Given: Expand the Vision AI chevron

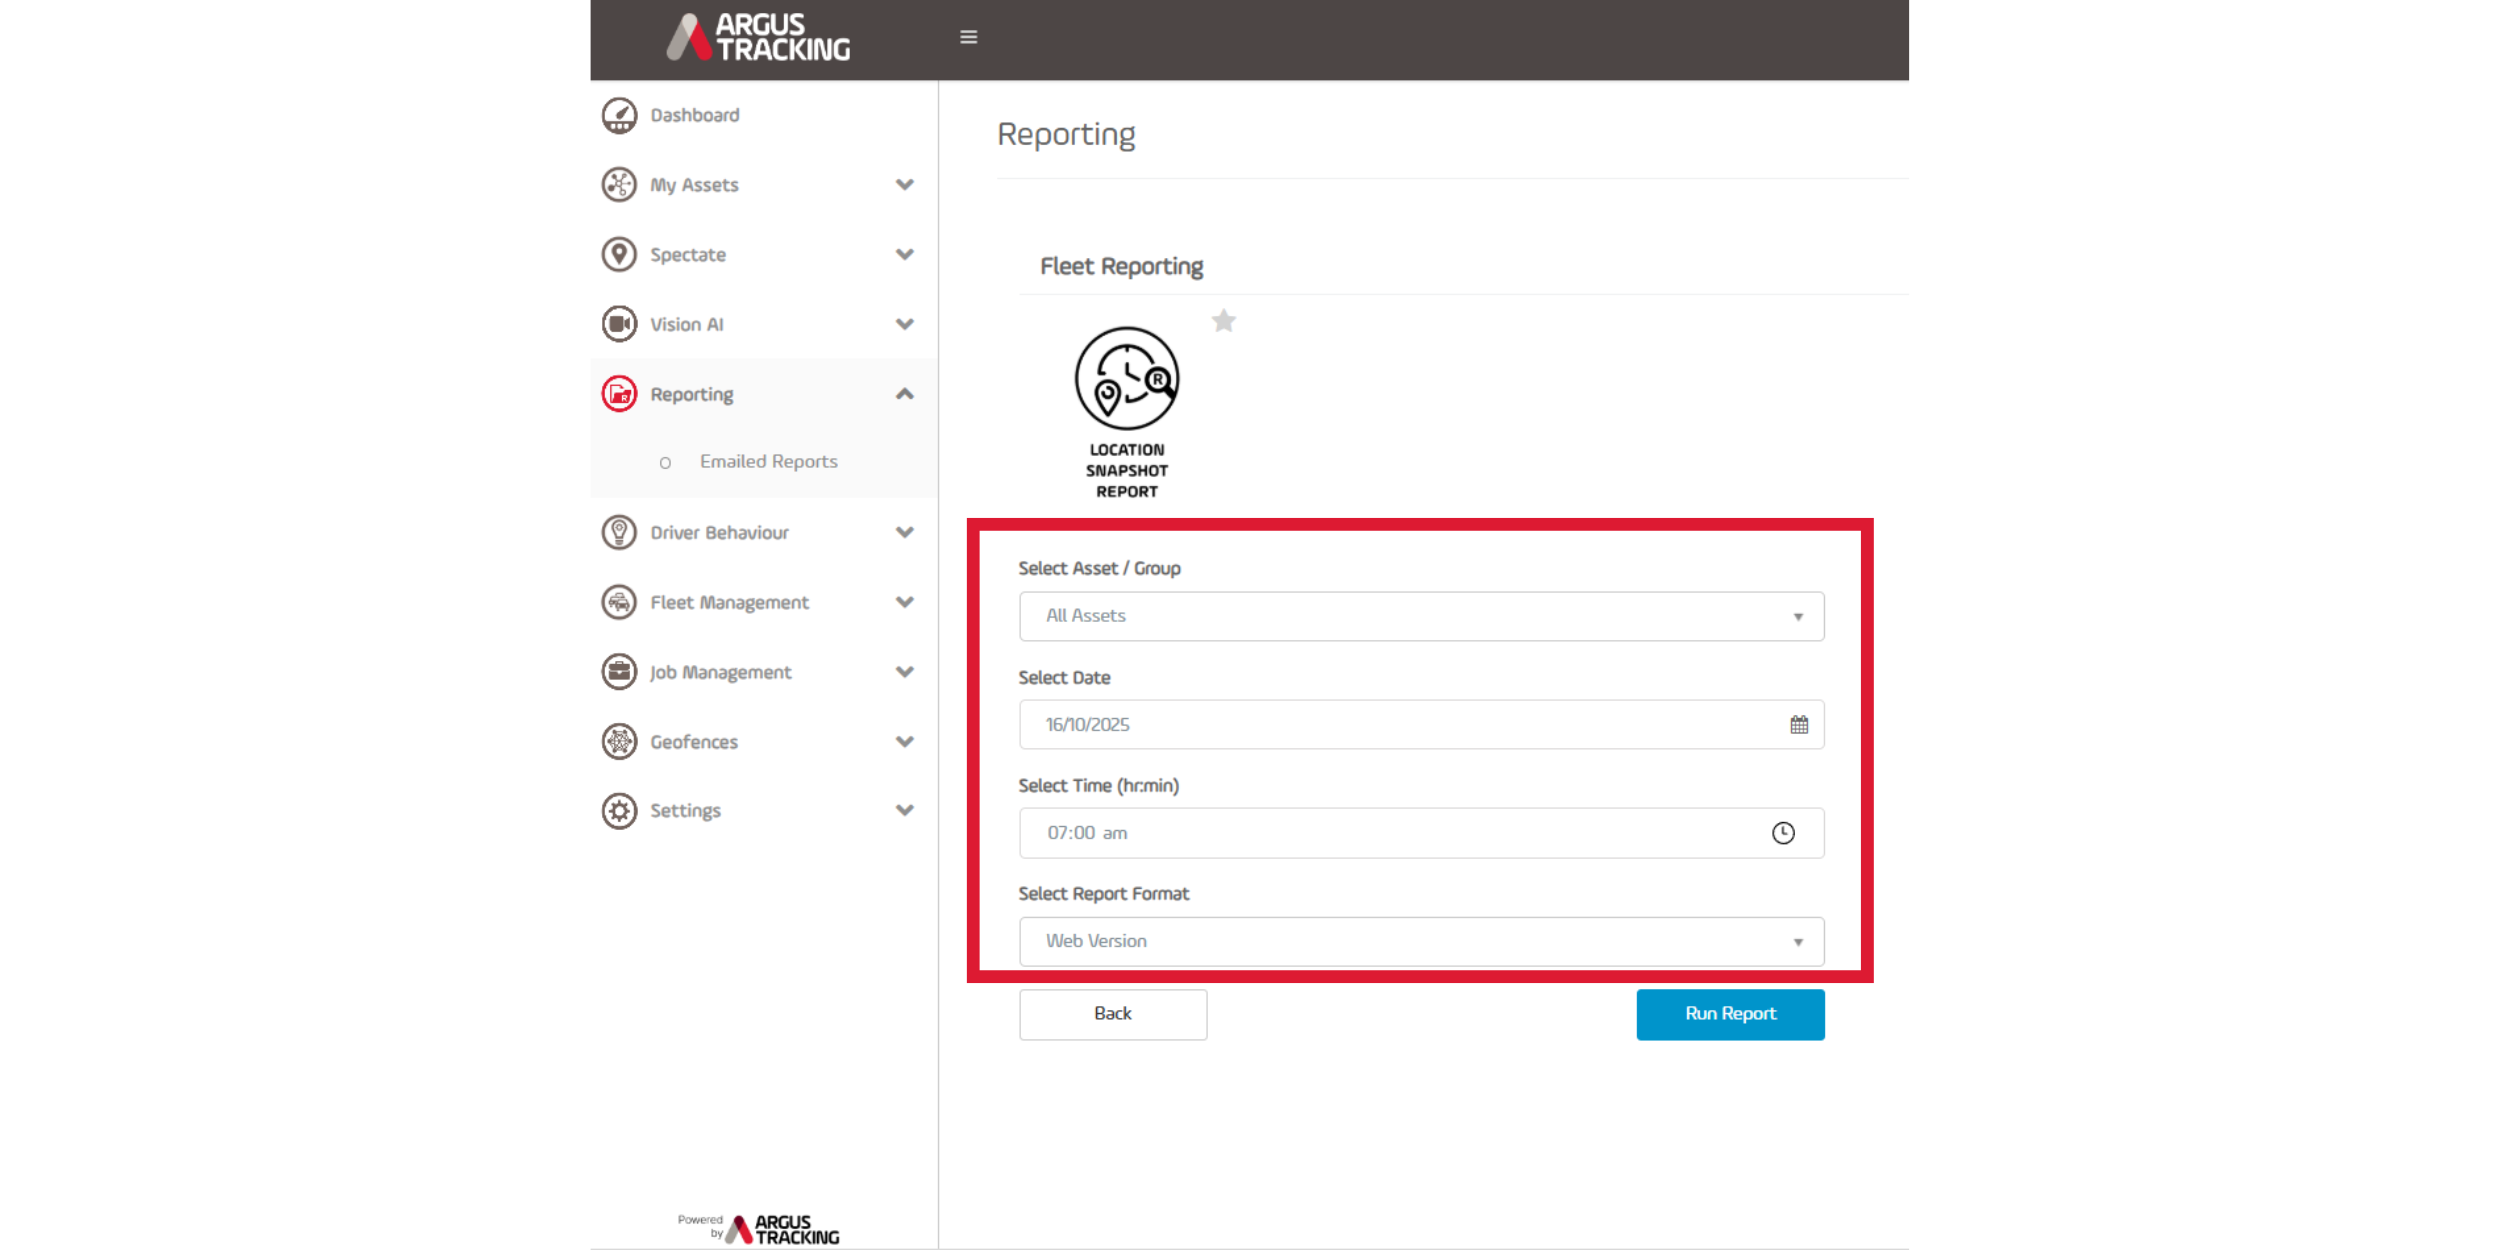Looking at the screenshot, I should tap(904, 324).
